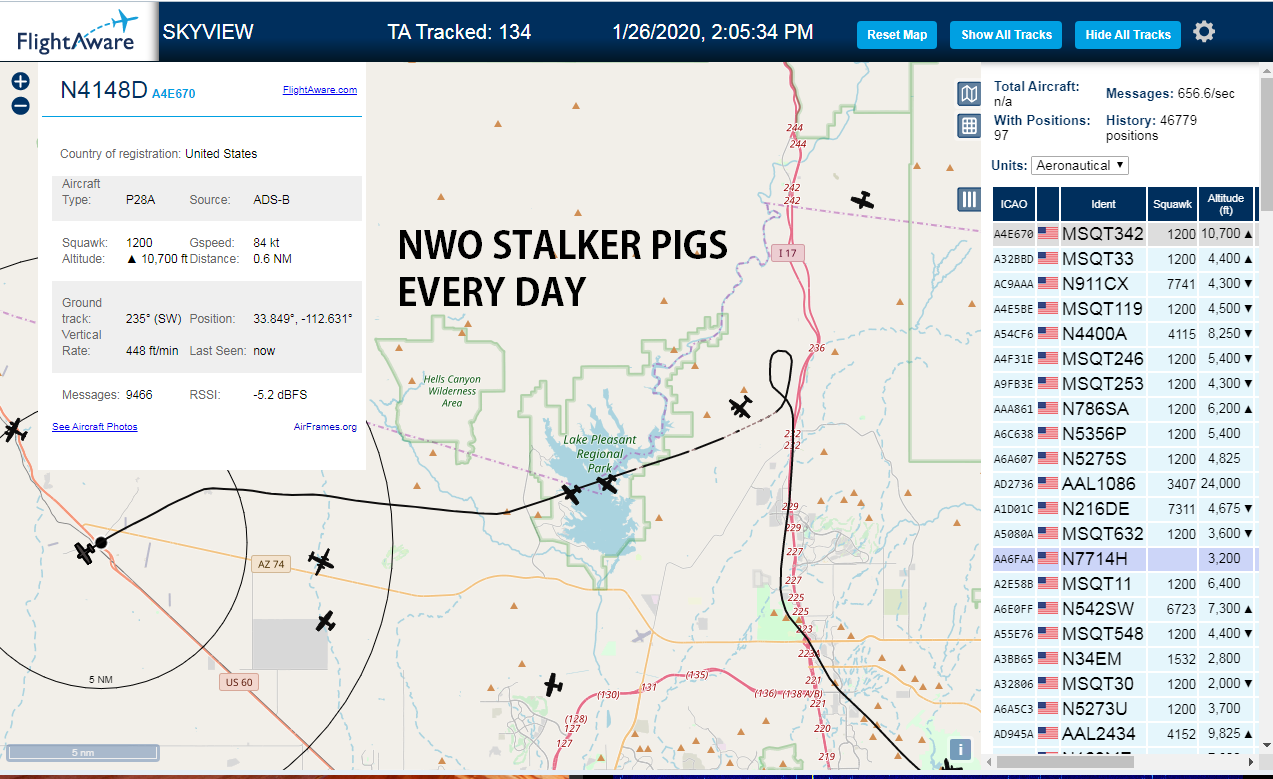Select the N34EM aircraft row
The width and height of the screenshot is (1273, 779).
tap(1125, 659)
